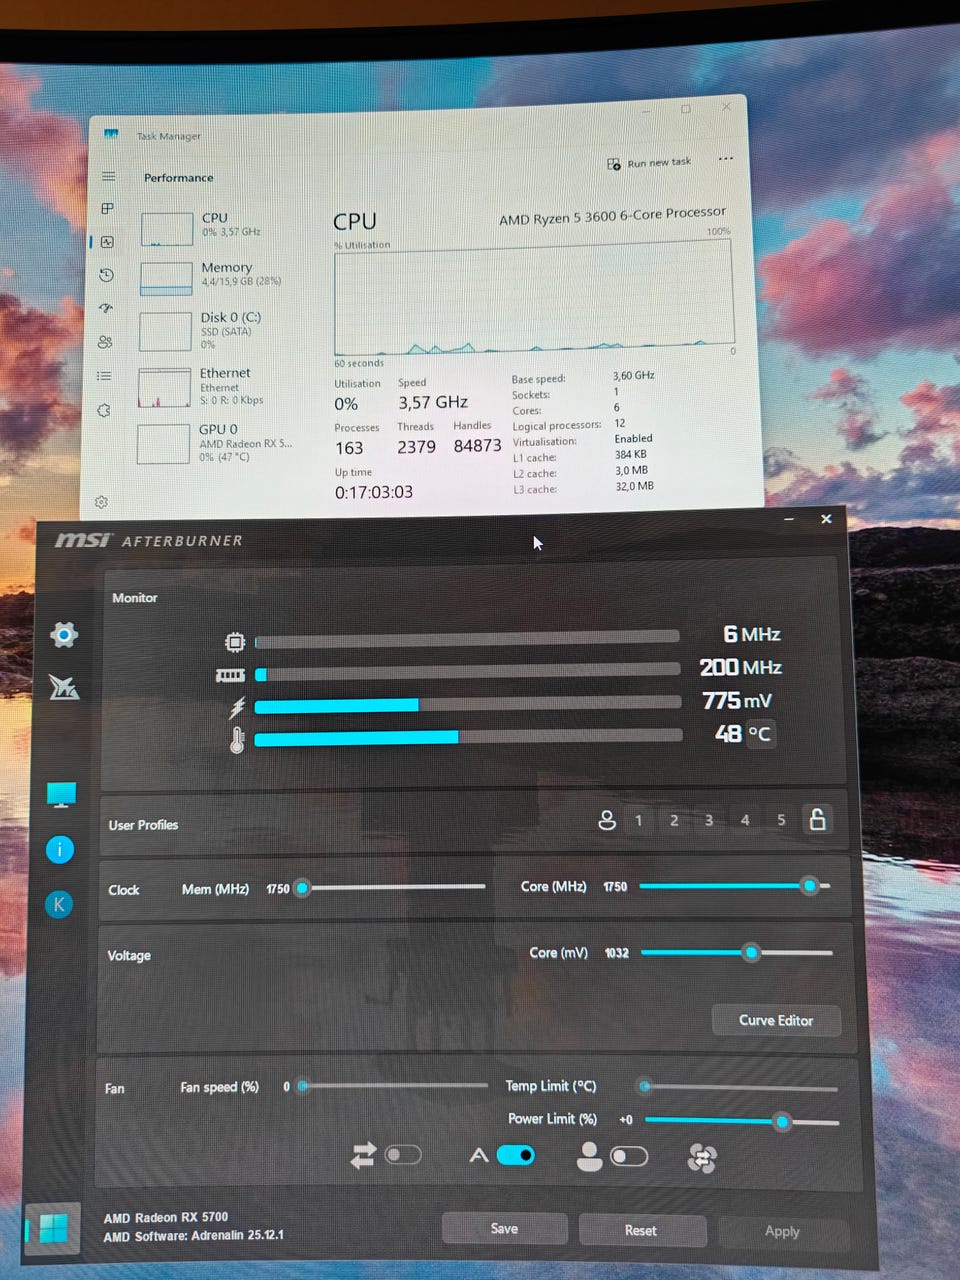Open Task Manager hamburger navigation menu
Image resolution: width=960 pixels, height=1280 pixels.
[x=109, y=176]
